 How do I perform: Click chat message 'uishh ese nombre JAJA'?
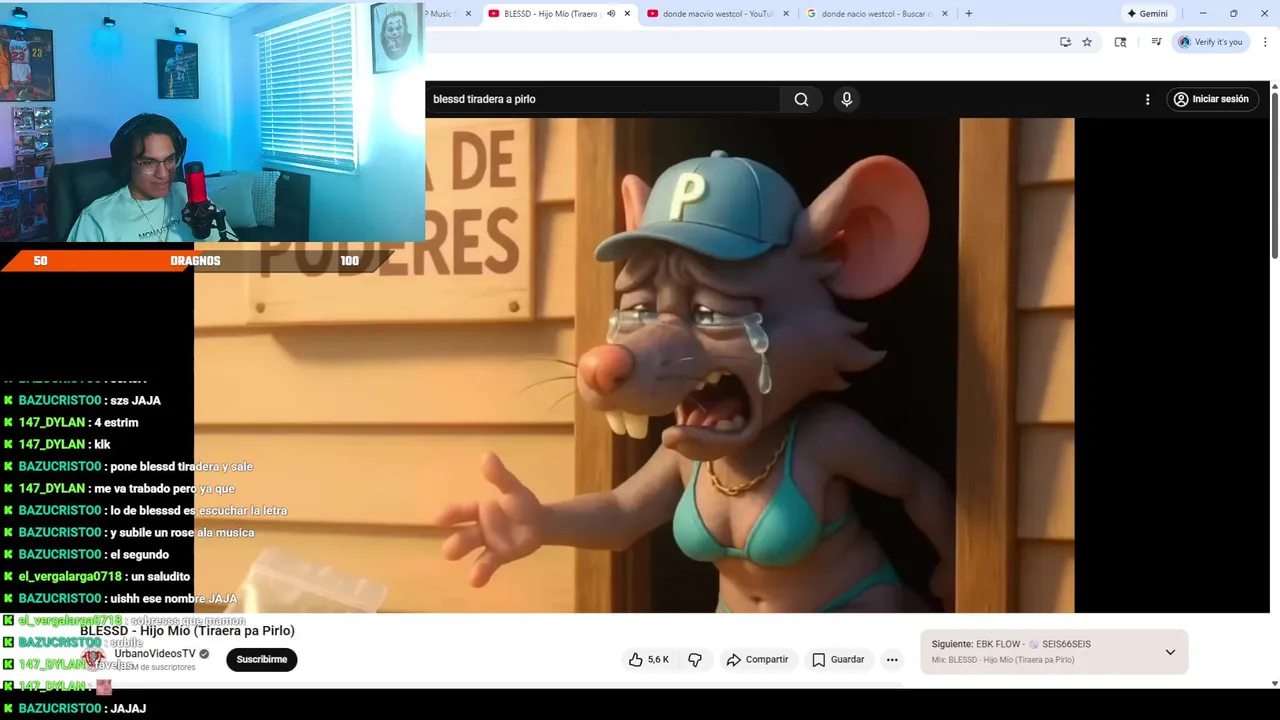tap(173, 598)
